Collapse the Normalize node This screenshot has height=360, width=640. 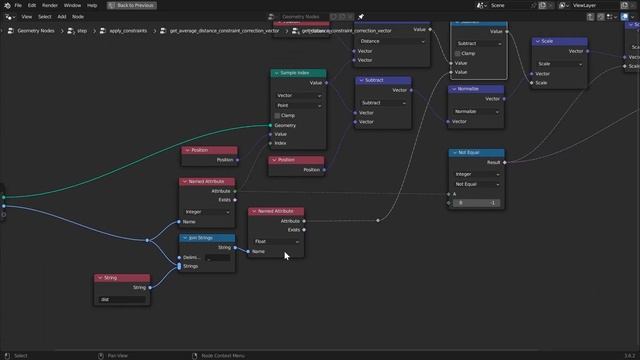point(454,89)
